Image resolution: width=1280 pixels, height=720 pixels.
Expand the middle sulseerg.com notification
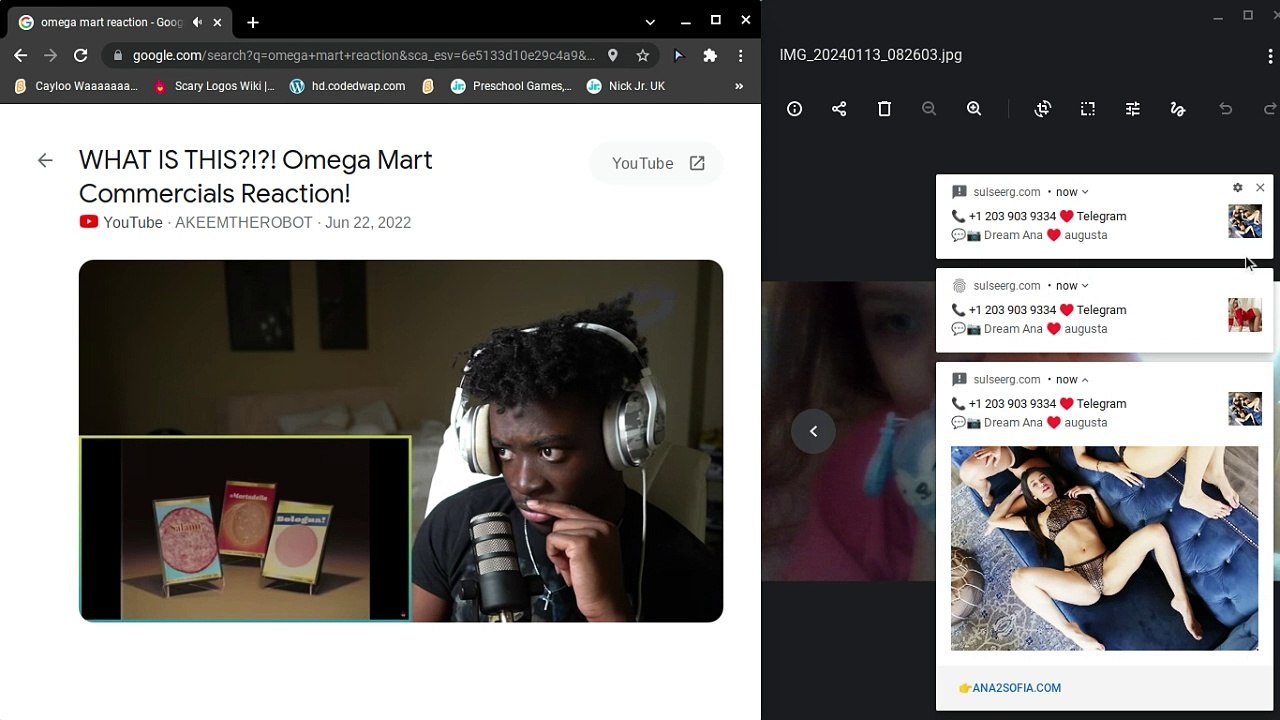point(1085,286)
